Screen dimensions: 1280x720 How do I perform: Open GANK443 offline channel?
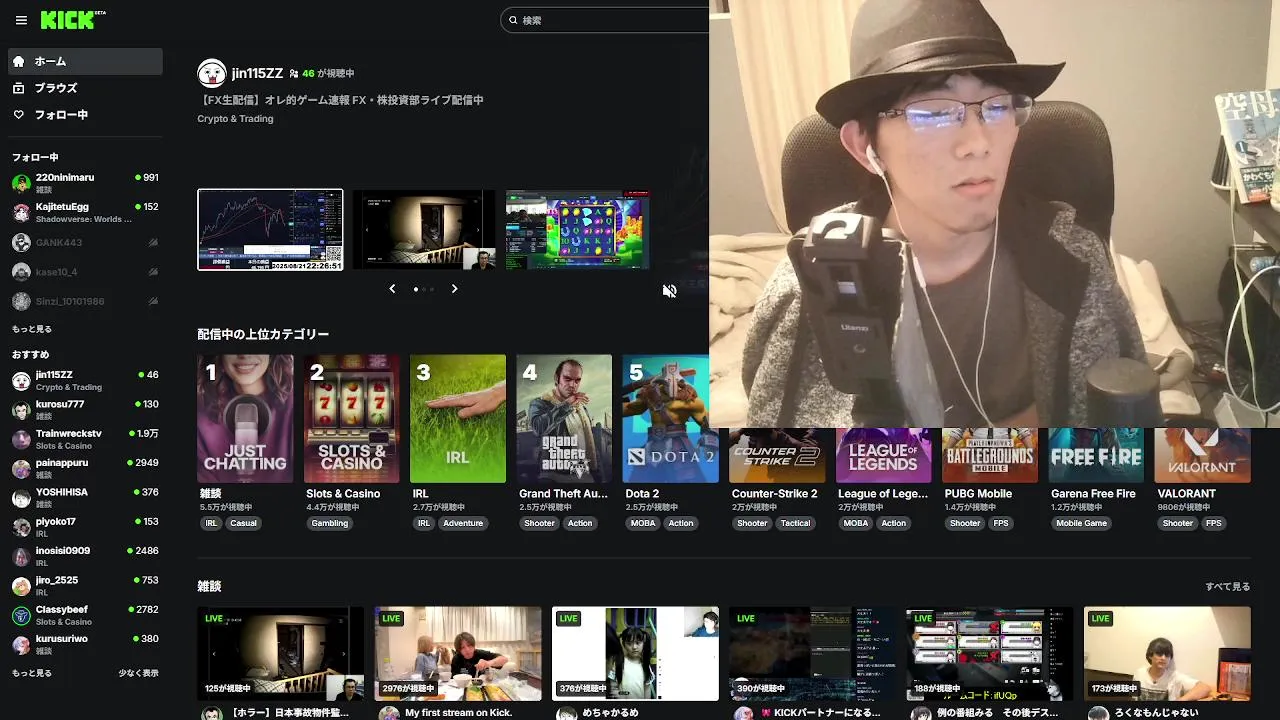point(85,242)
